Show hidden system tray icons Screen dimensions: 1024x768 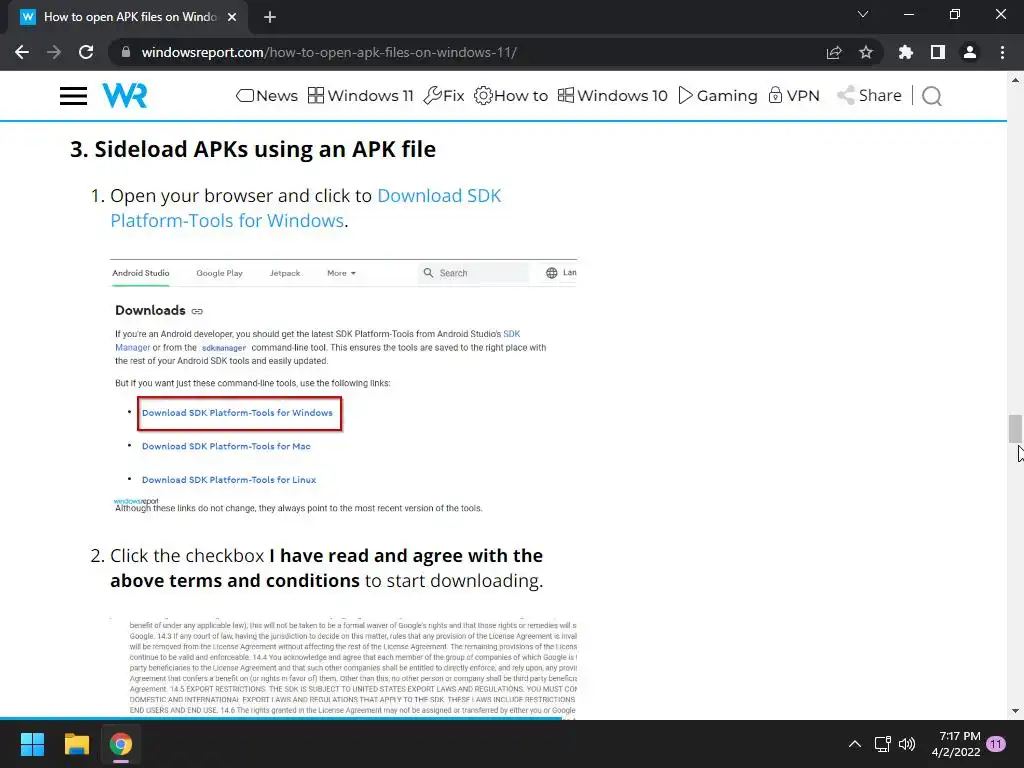coord(854,744)
